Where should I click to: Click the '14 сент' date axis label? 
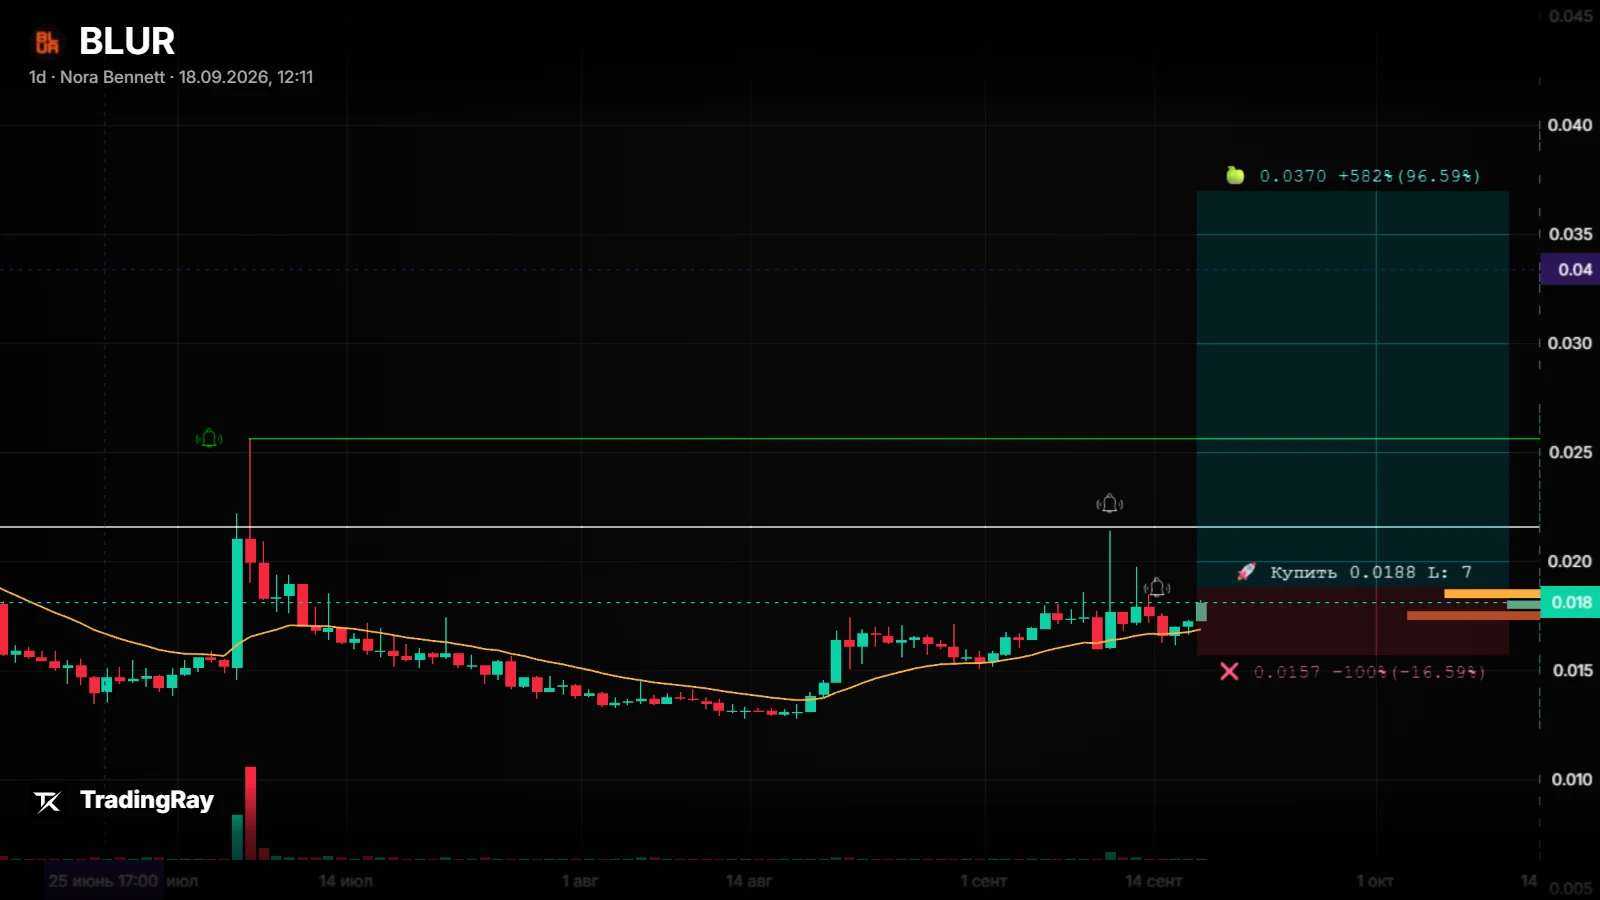1154,881
